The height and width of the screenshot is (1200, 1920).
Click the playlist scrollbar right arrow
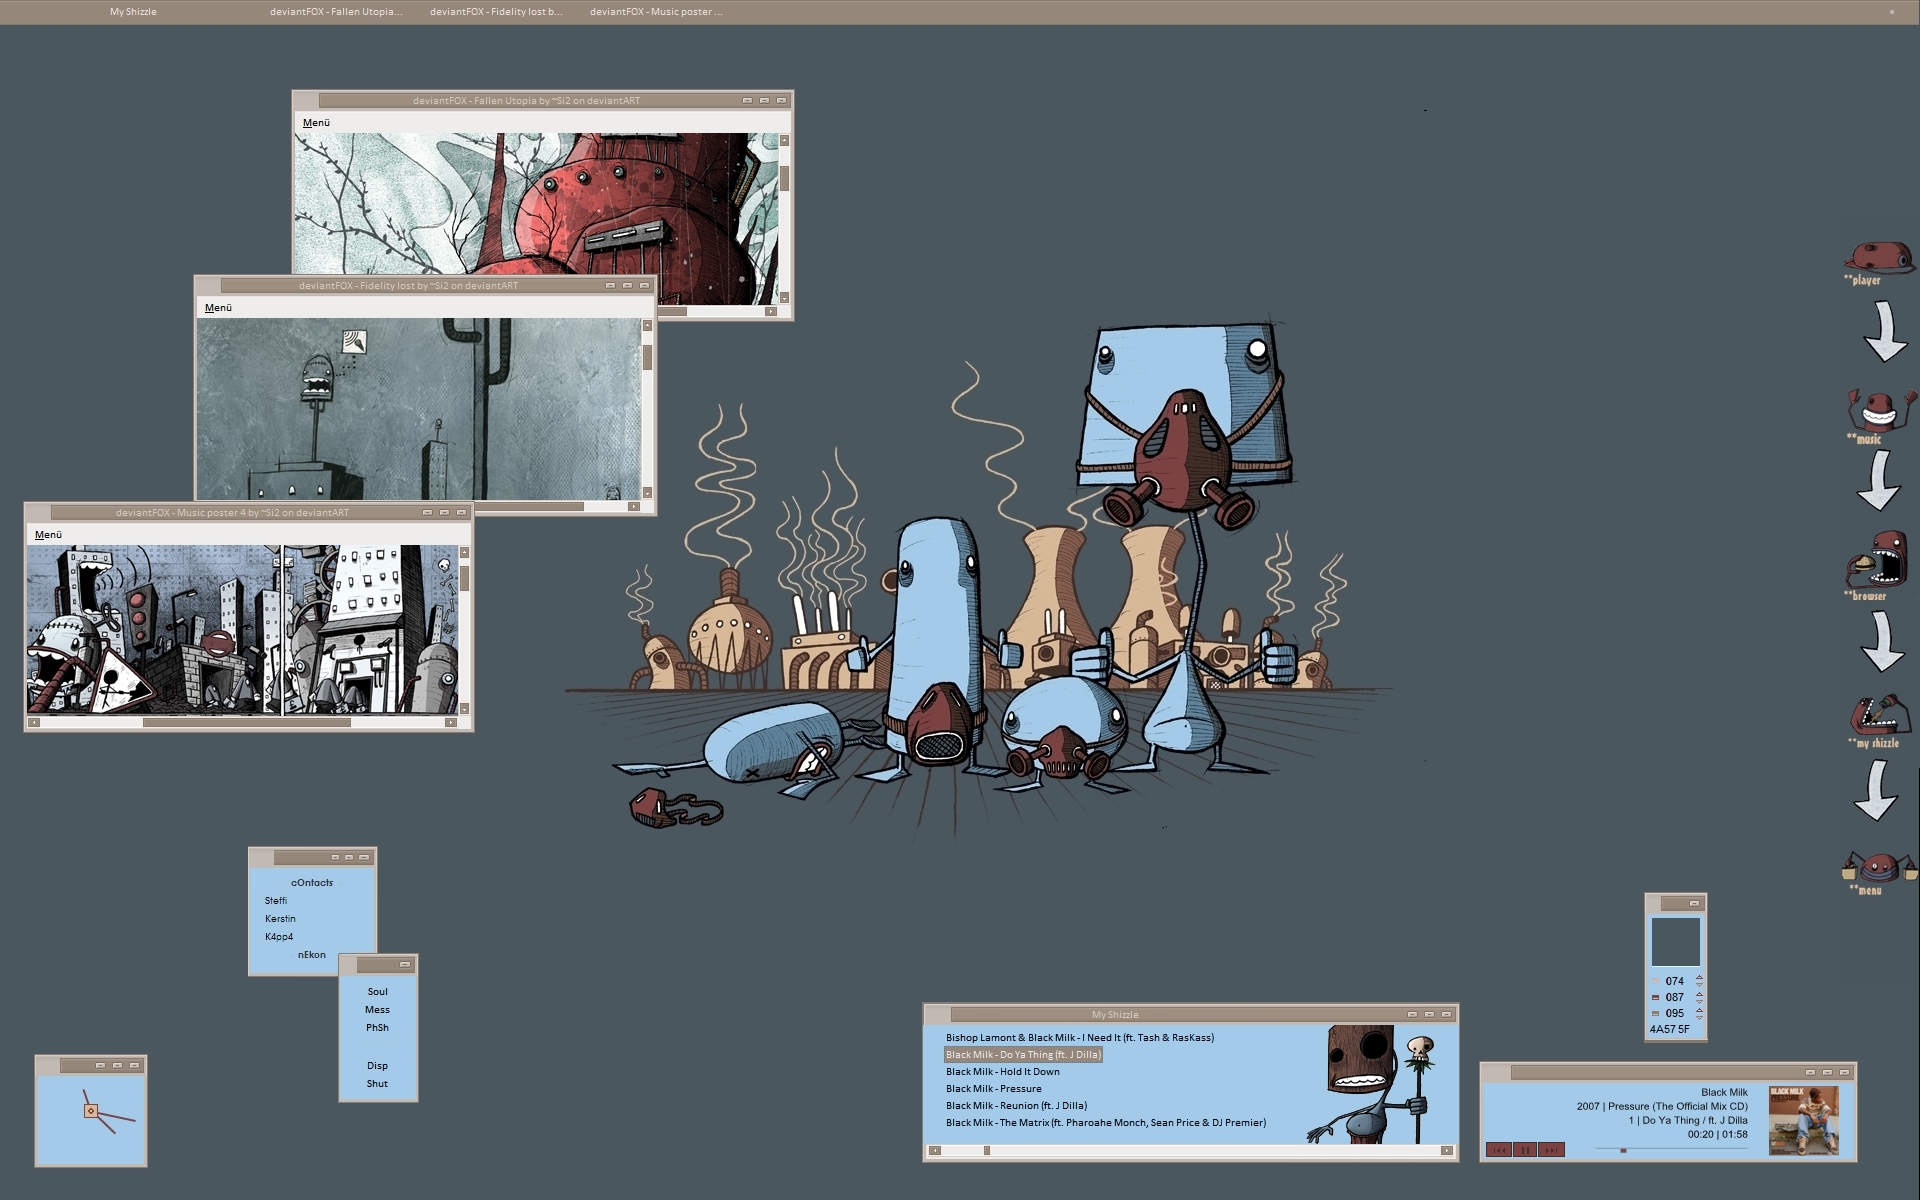pyautogui.click(x=1447, y=1151)
